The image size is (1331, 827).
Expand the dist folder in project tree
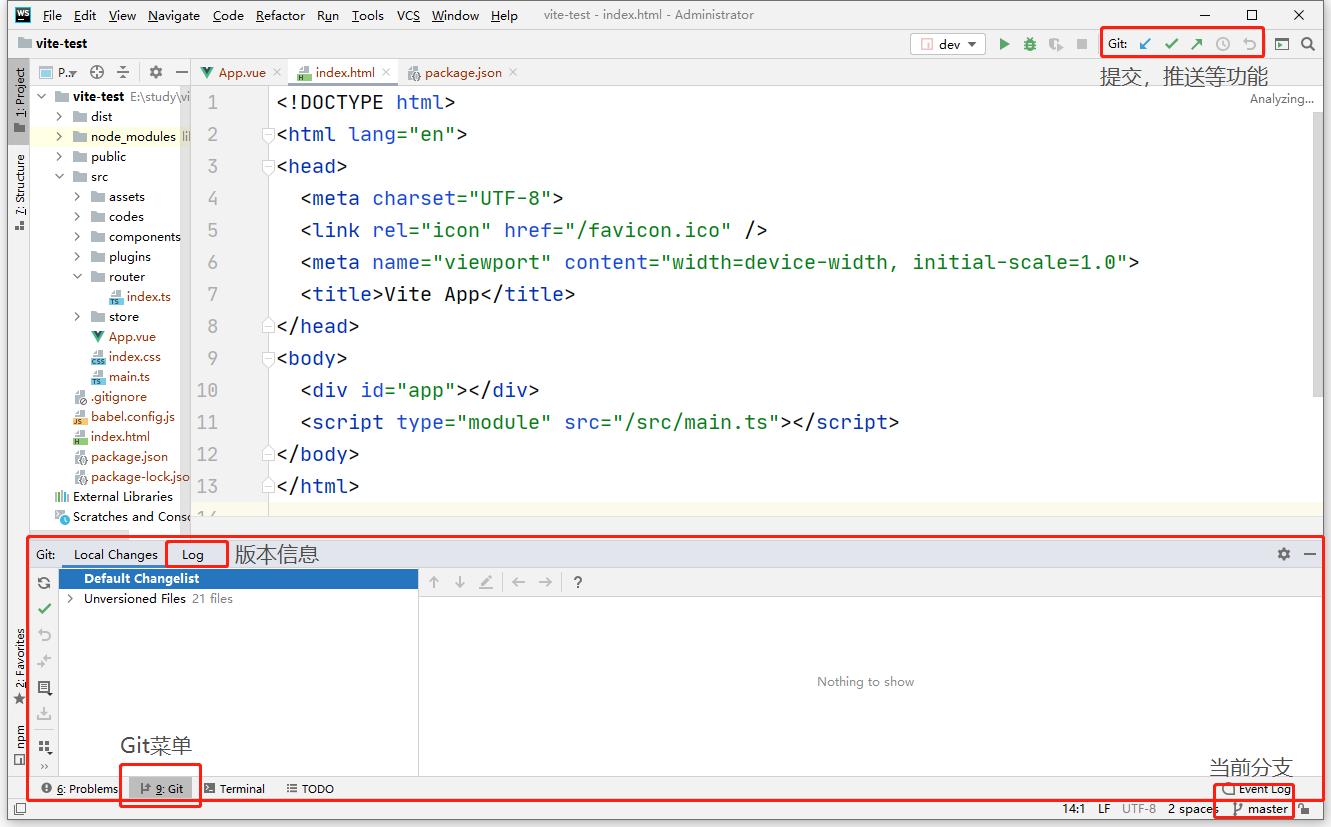(60, 117)
